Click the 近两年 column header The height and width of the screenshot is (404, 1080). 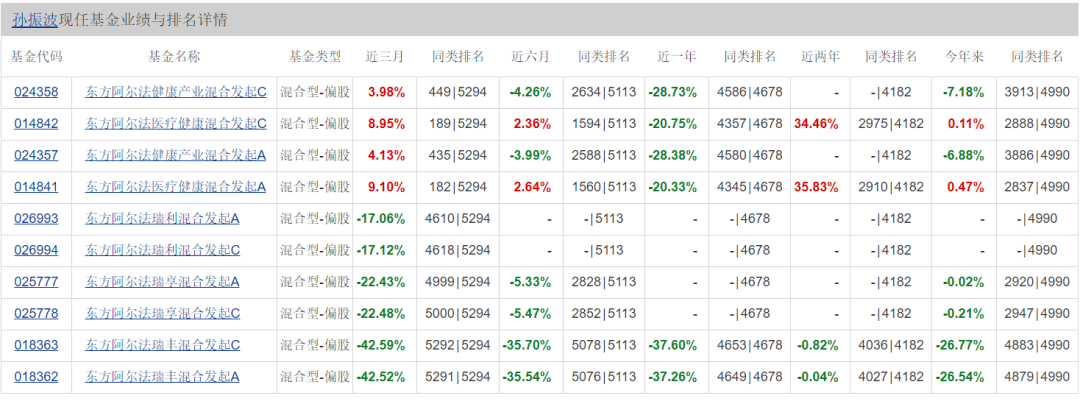[820, 56]
